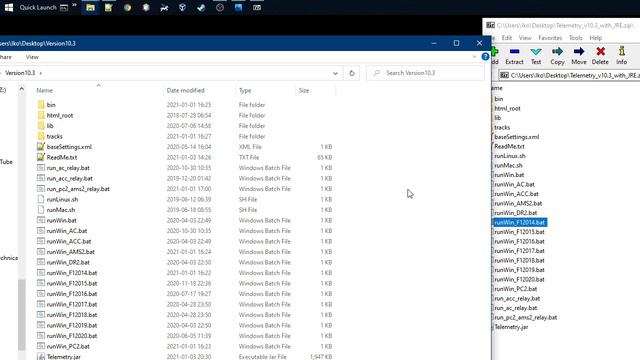Select runWin.bat in Explorer
Image resolution: width=640 pixels, height=360 pixels.
pos(61,220)
